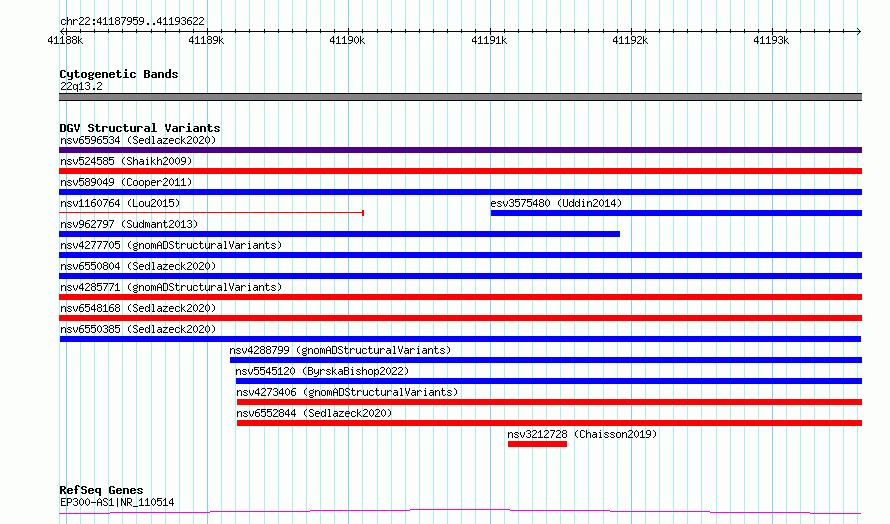890x524 pixels.
Task: Click the red nsv524585 variant bar
Action: pos(460,171)
